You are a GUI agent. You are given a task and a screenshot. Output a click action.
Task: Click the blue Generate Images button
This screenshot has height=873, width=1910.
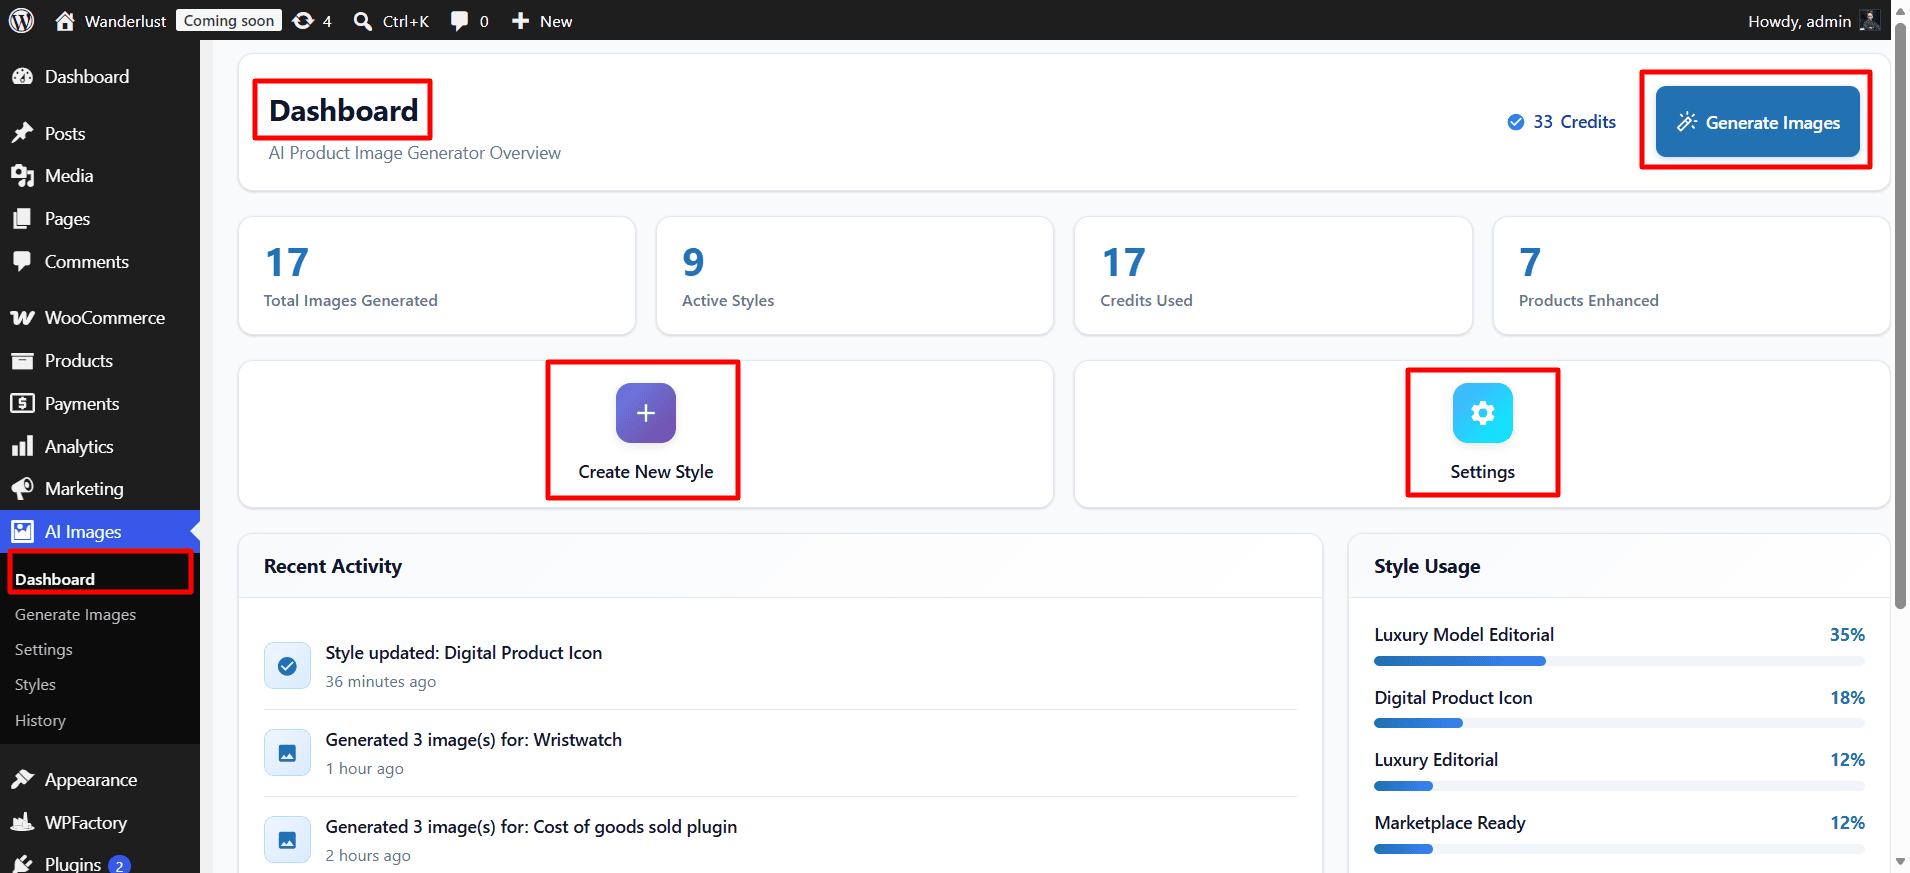[x=1758, y=122]
